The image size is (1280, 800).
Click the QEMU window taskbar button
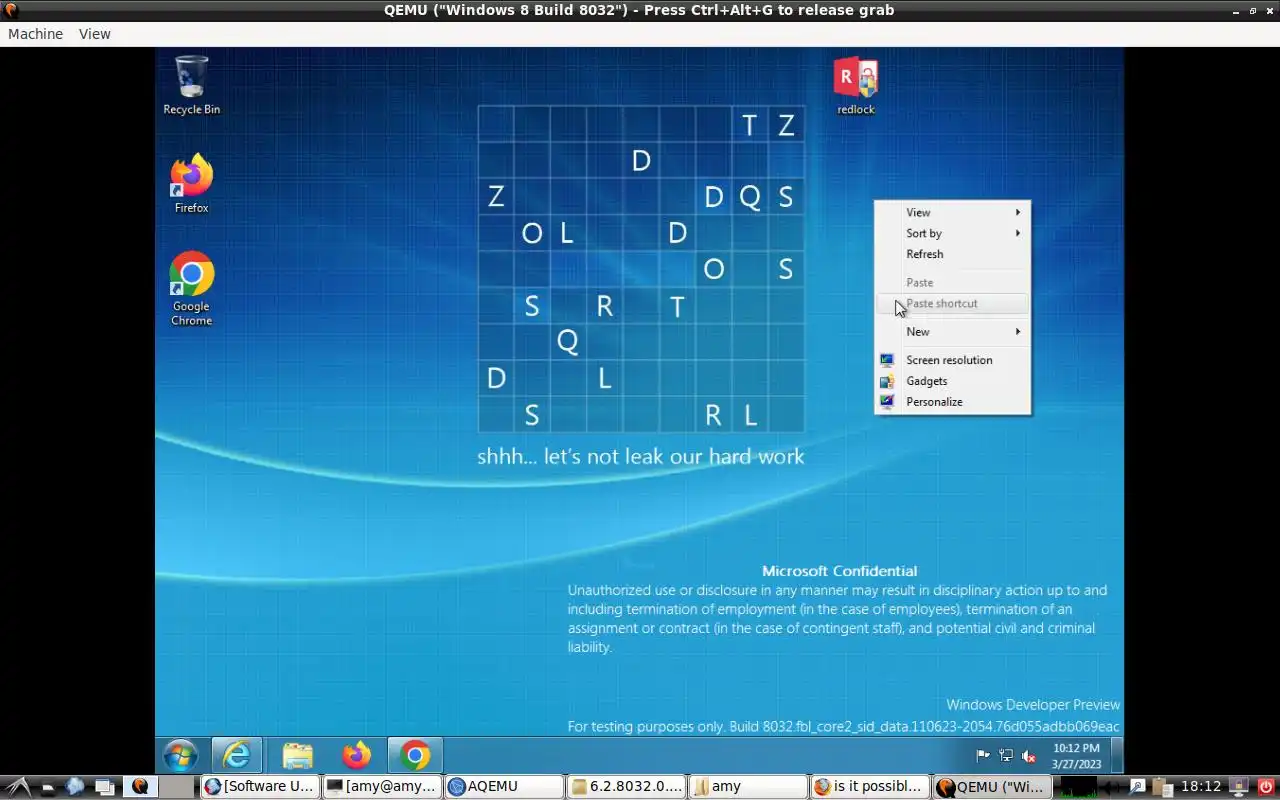coord(992,787)
